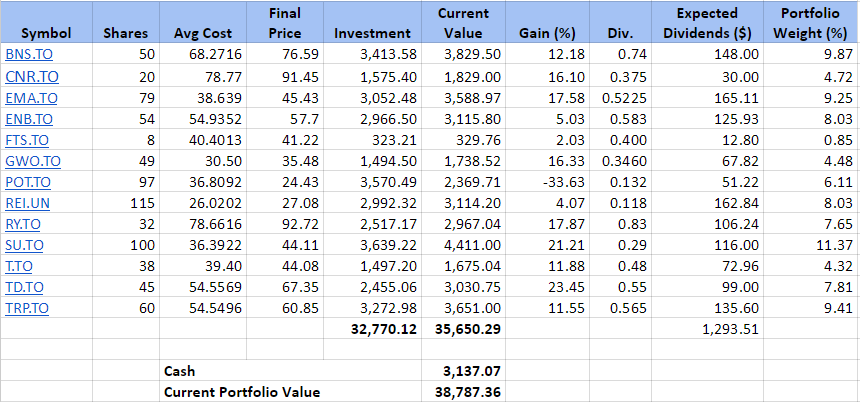Select GWO.TO avg cost 30.50

pyautogui.click(x=202, y=161)
